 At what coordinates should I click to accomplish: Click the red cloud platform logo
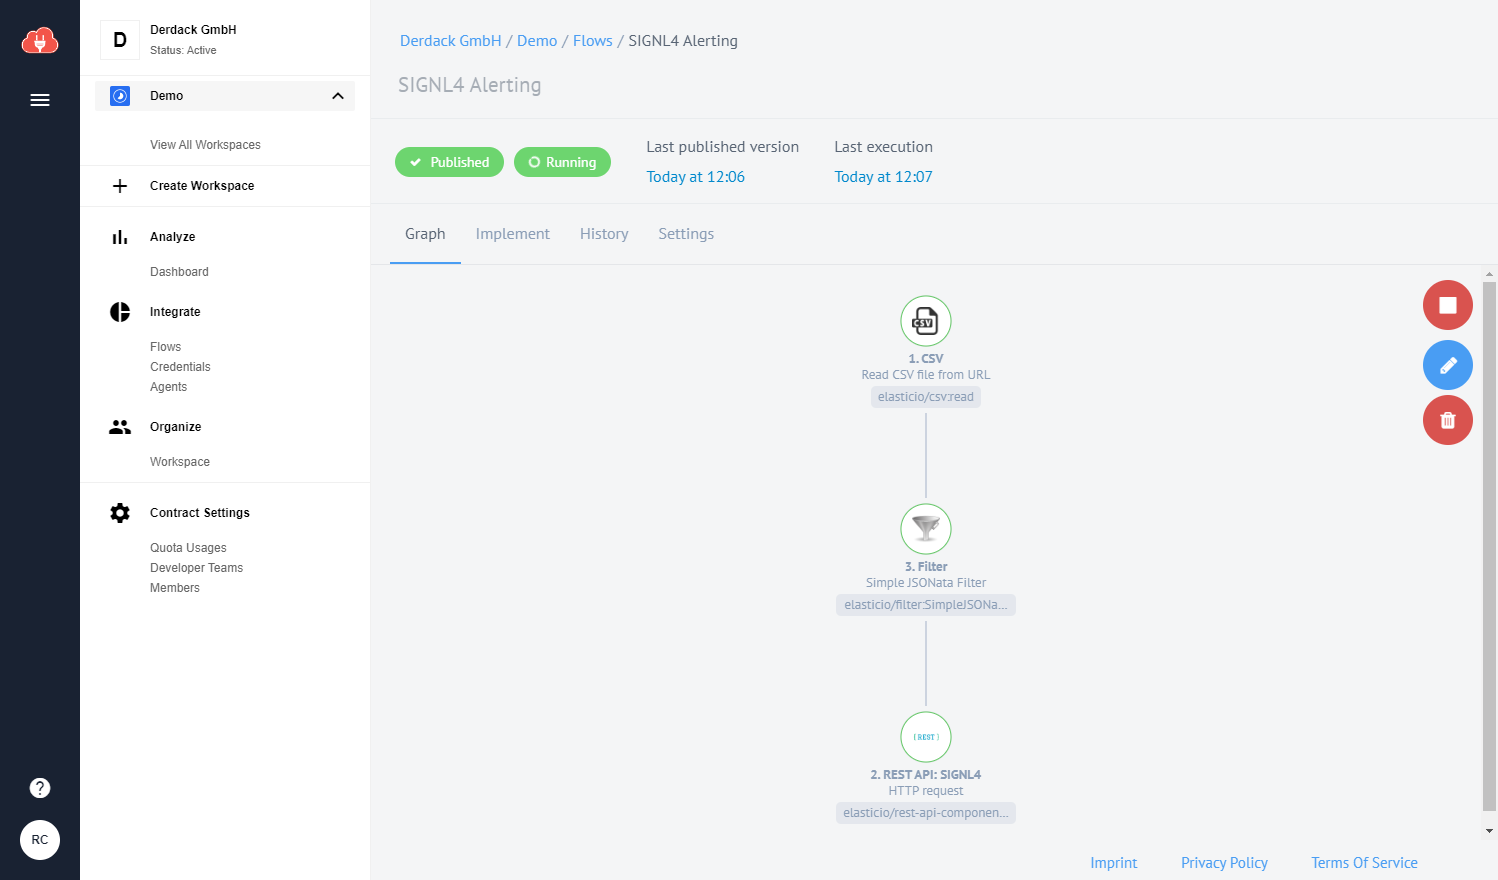[40, 40]
